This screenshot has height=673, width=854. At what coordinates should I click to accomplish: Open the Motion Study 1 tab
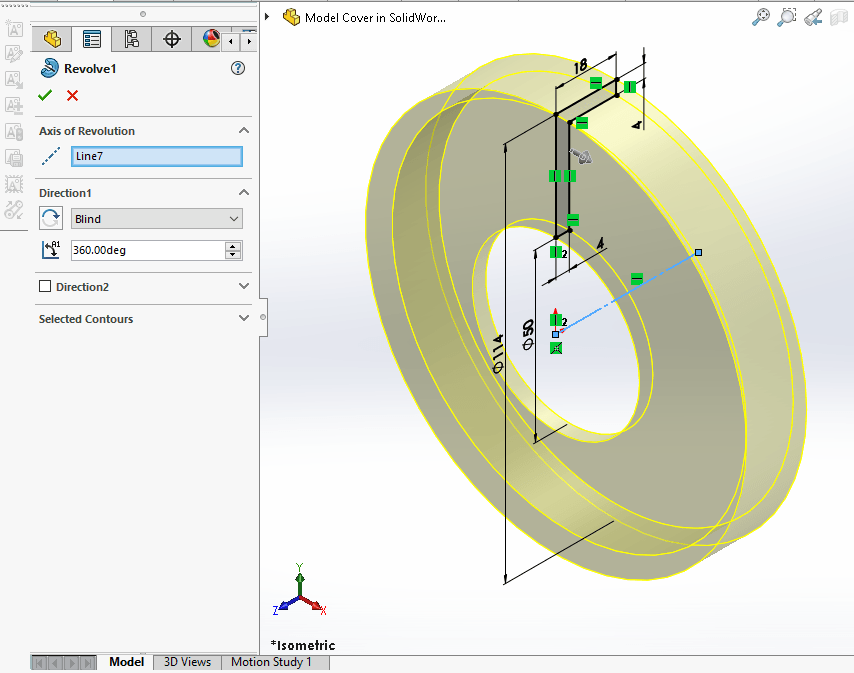(x=271, y=662)
